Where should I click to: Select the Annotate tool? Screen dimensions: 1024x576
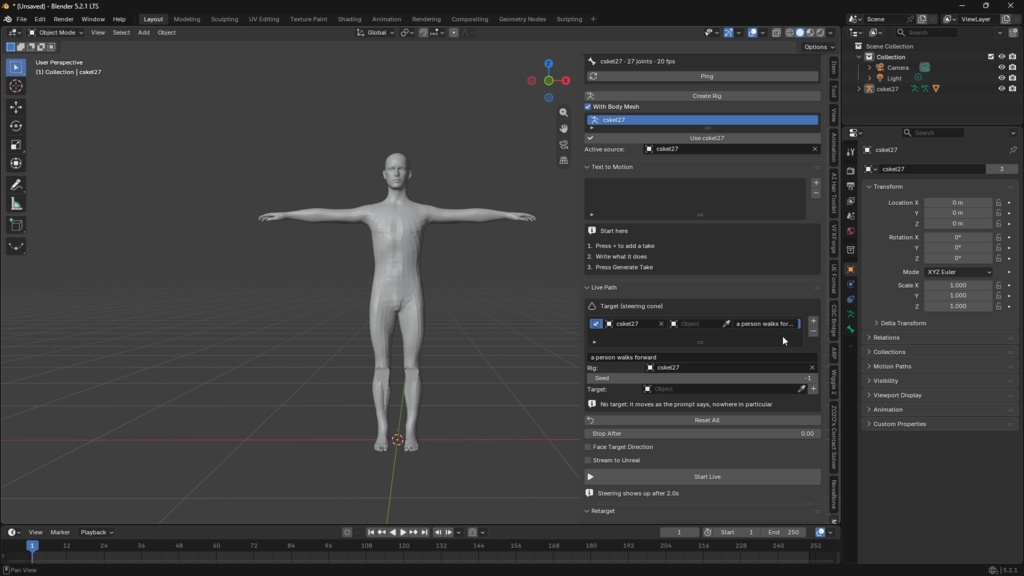(16, 185)
